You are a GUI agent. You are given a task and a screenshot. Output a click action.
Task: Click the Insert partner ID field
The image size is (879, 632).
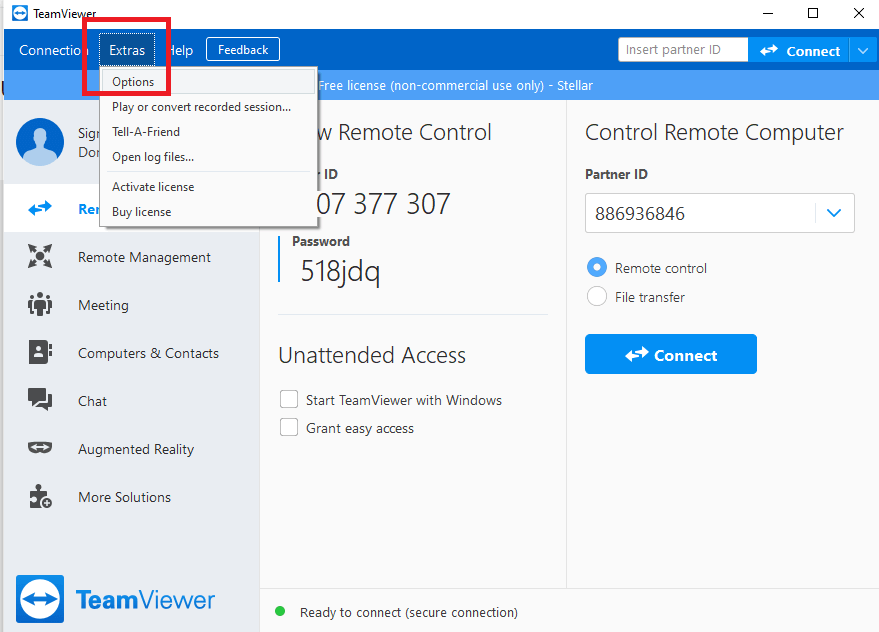coord(683,49)
